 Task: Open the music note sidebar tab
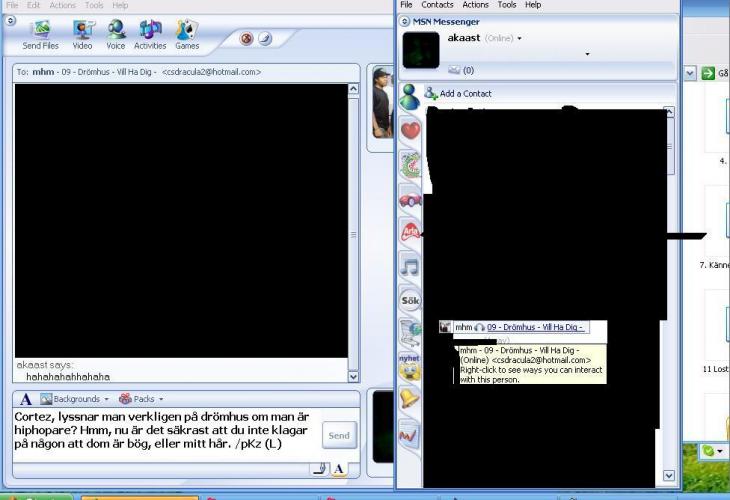coord(410,266)
